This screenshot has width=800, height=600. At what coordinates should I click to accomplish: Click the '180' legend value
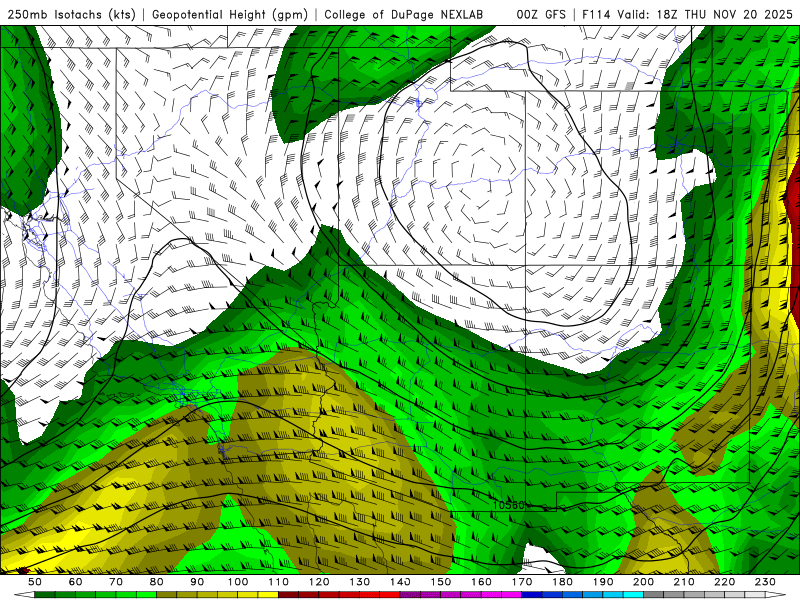pyautogui.click(x=562, y=582)
